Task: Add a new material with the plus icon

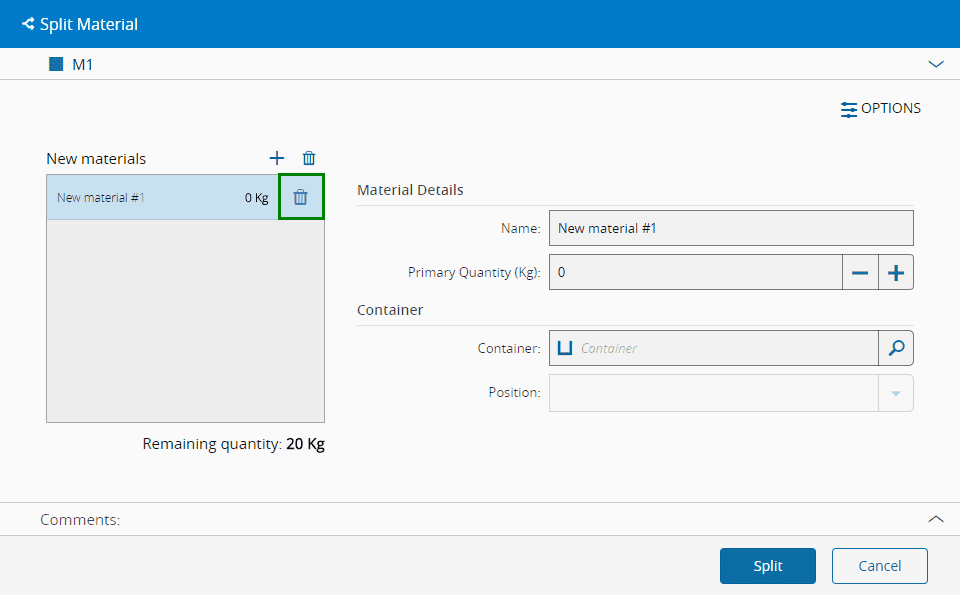Action: click(x=277, y=158)
